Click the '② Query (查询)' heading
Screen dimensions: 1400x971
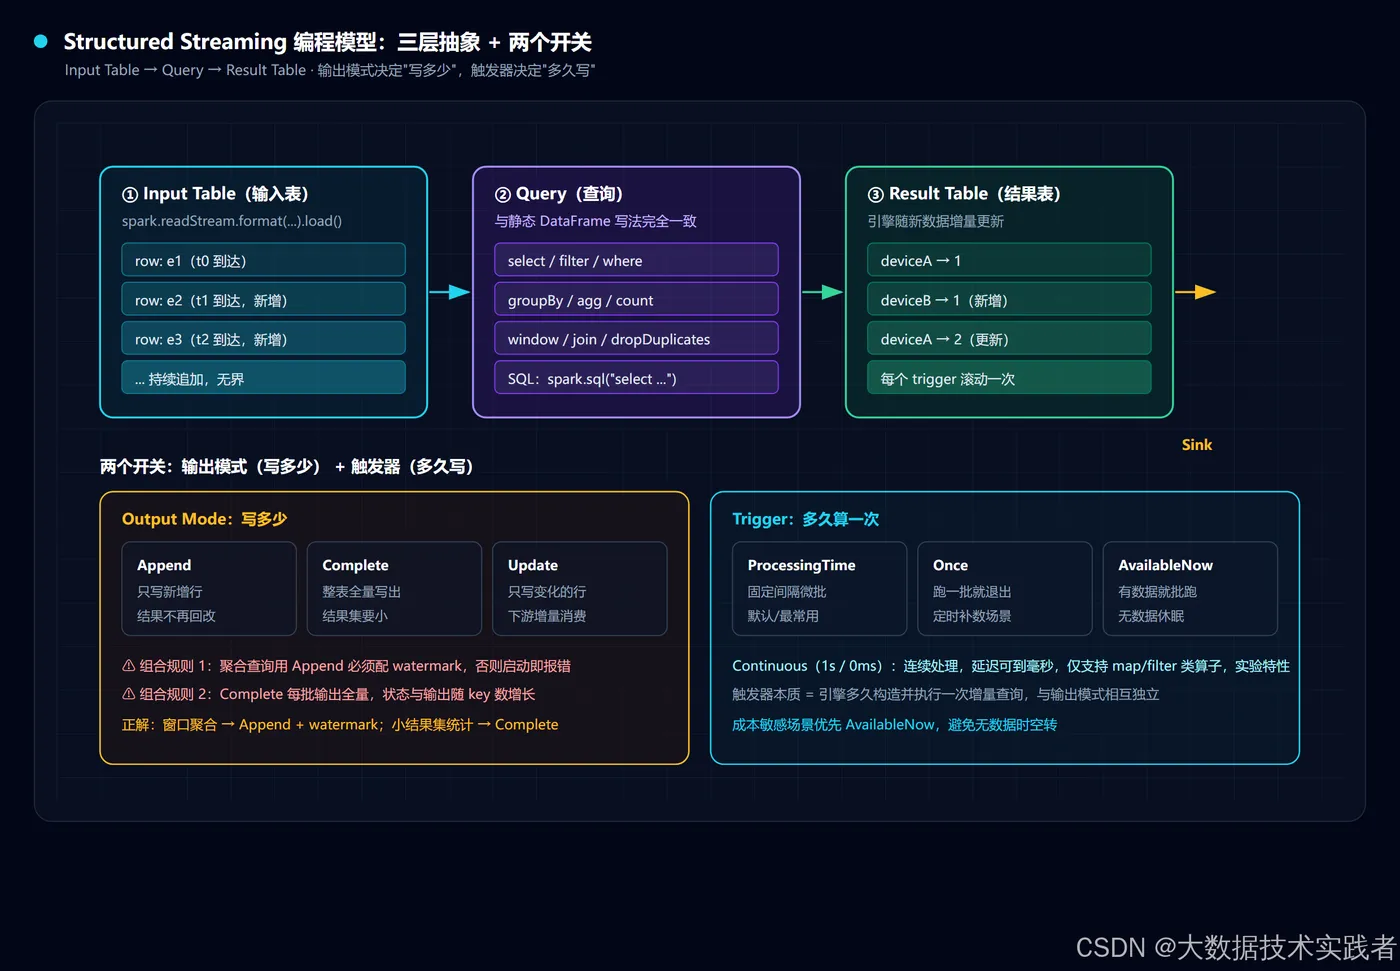coord(559,194)
